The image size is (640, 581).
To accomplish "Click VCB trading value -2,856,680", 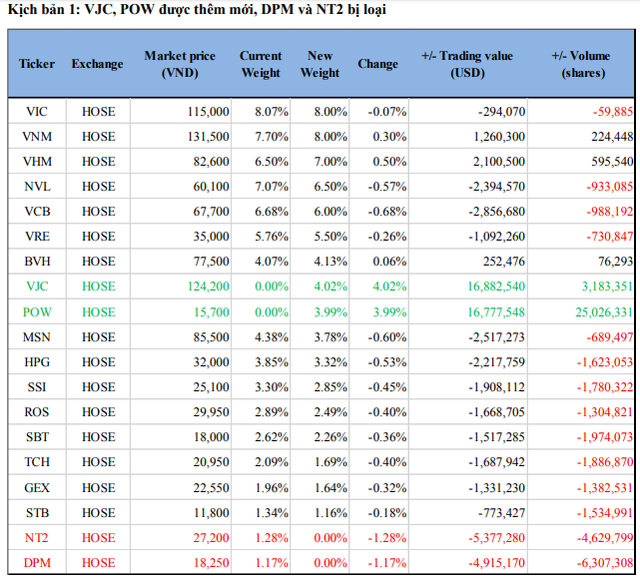I will [497, 211].
